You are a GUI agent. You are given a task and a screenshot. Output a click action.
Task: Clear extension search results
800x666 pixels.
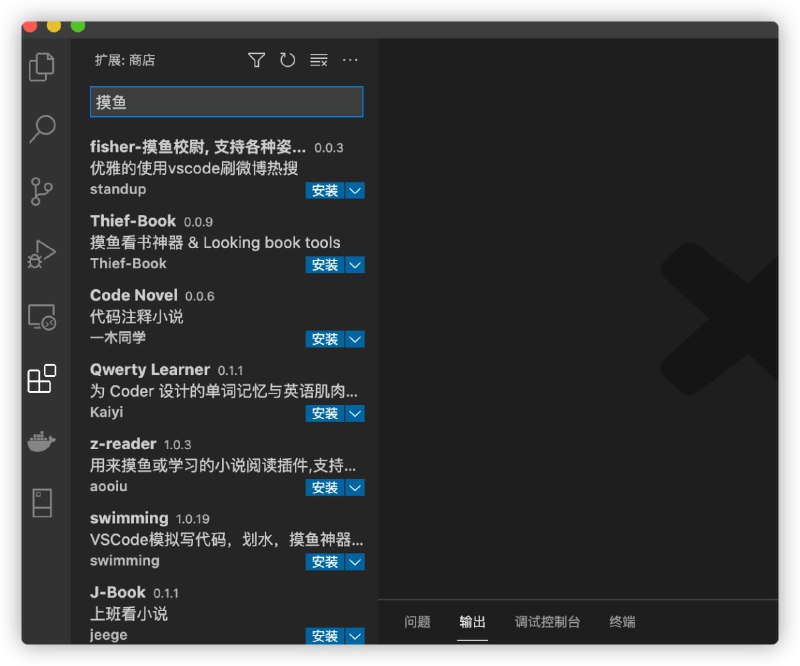click(x=319, y=60)
